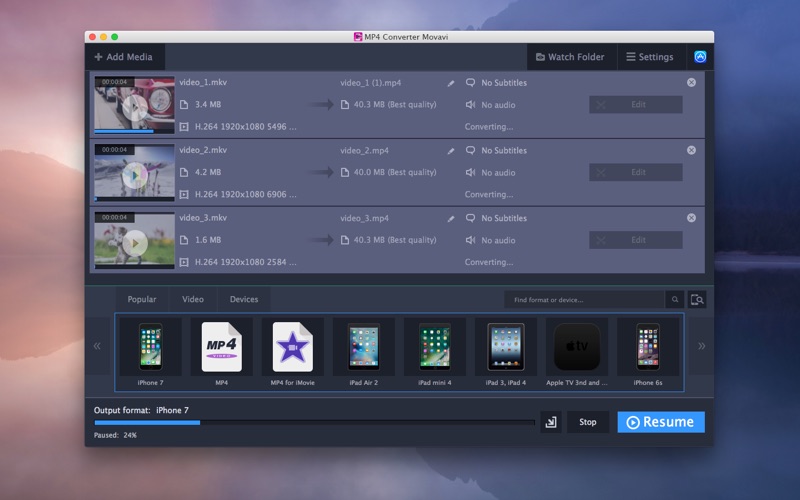Open the Settings menu
The height and width of the screenshot is (500, 800).
pos(650,57)
